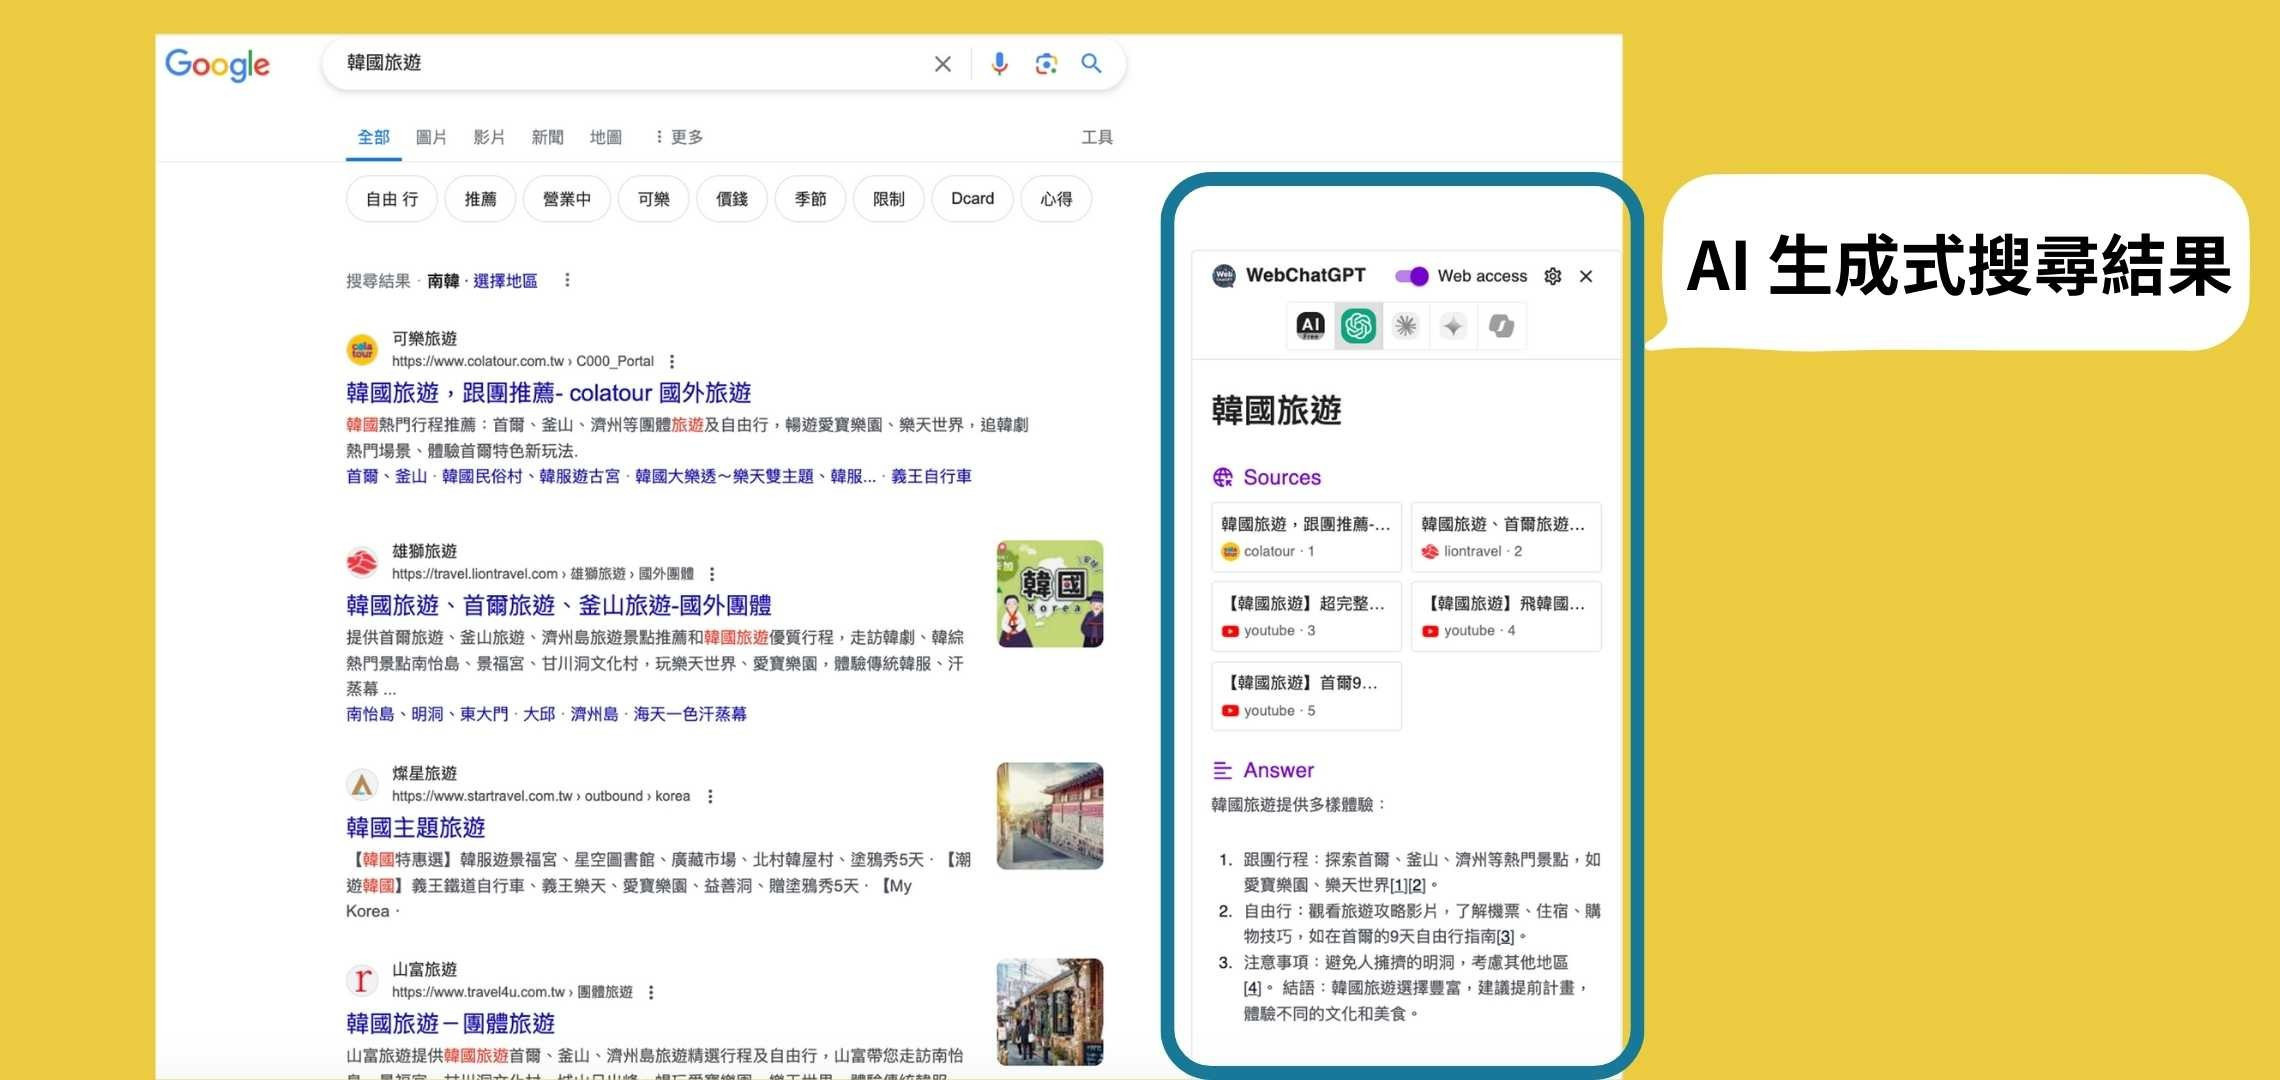2280x1080 pixels.
Task: Click the Google logo
Action: [217, 65]
